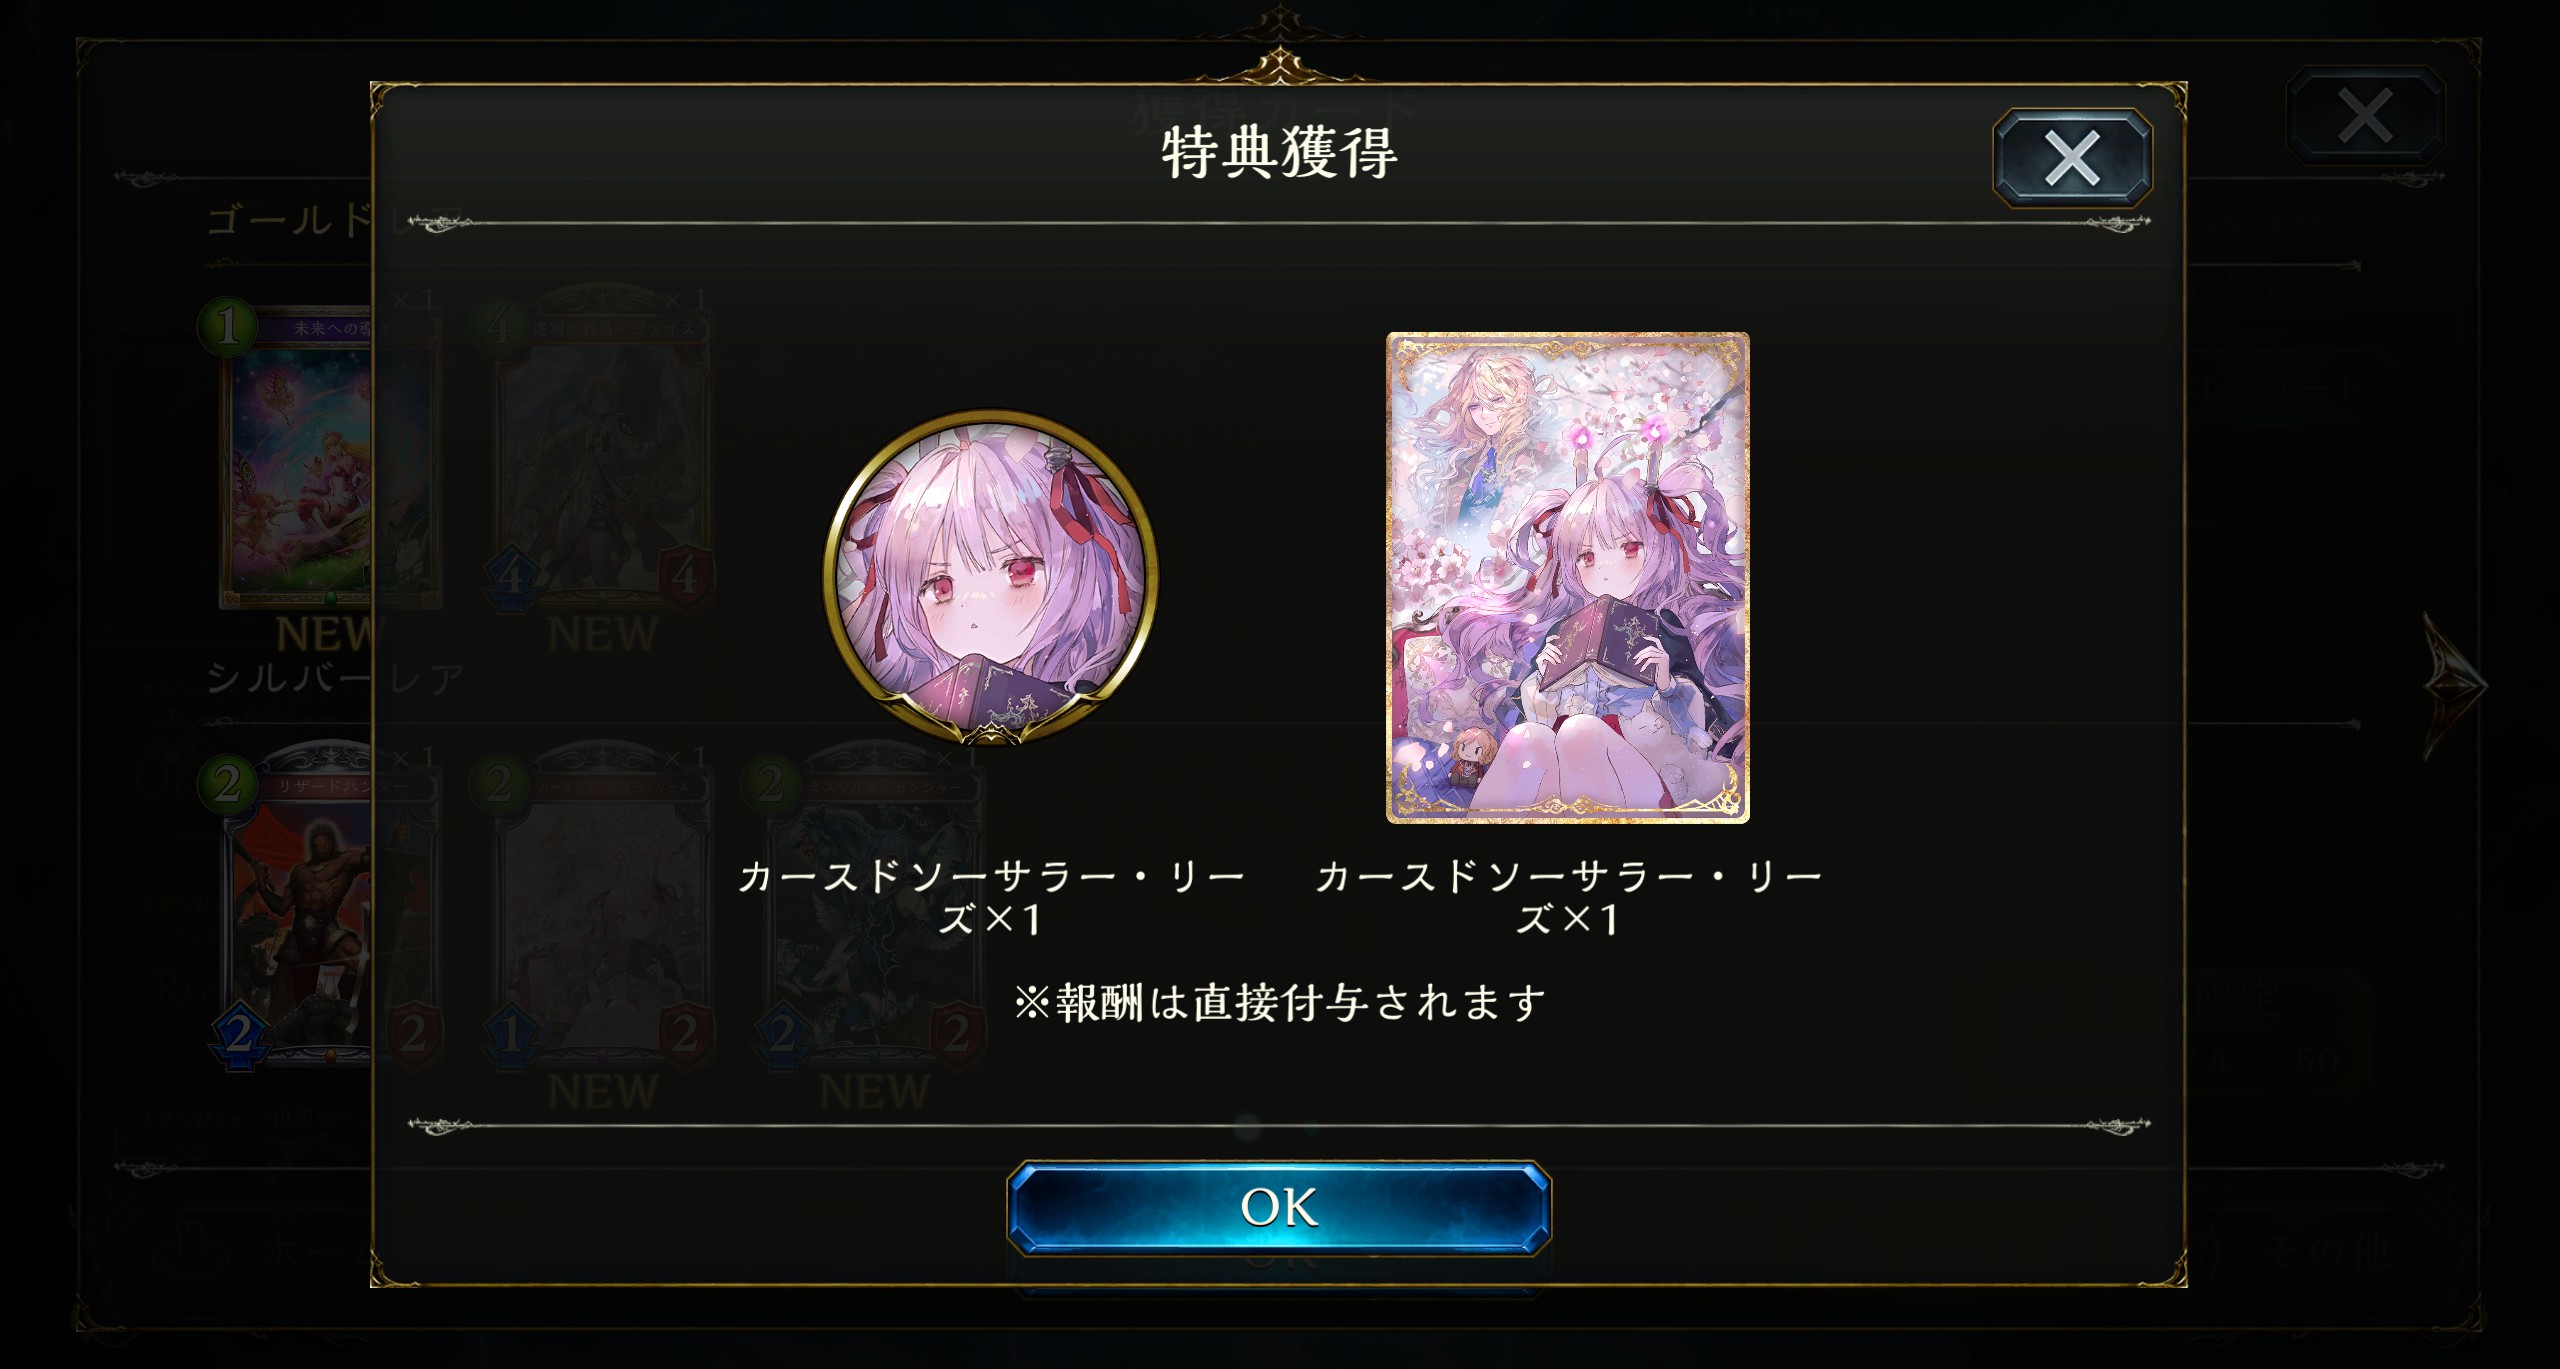
Task: Click the 特典獲得 dialog title
Action: [x=1279, y=154]
